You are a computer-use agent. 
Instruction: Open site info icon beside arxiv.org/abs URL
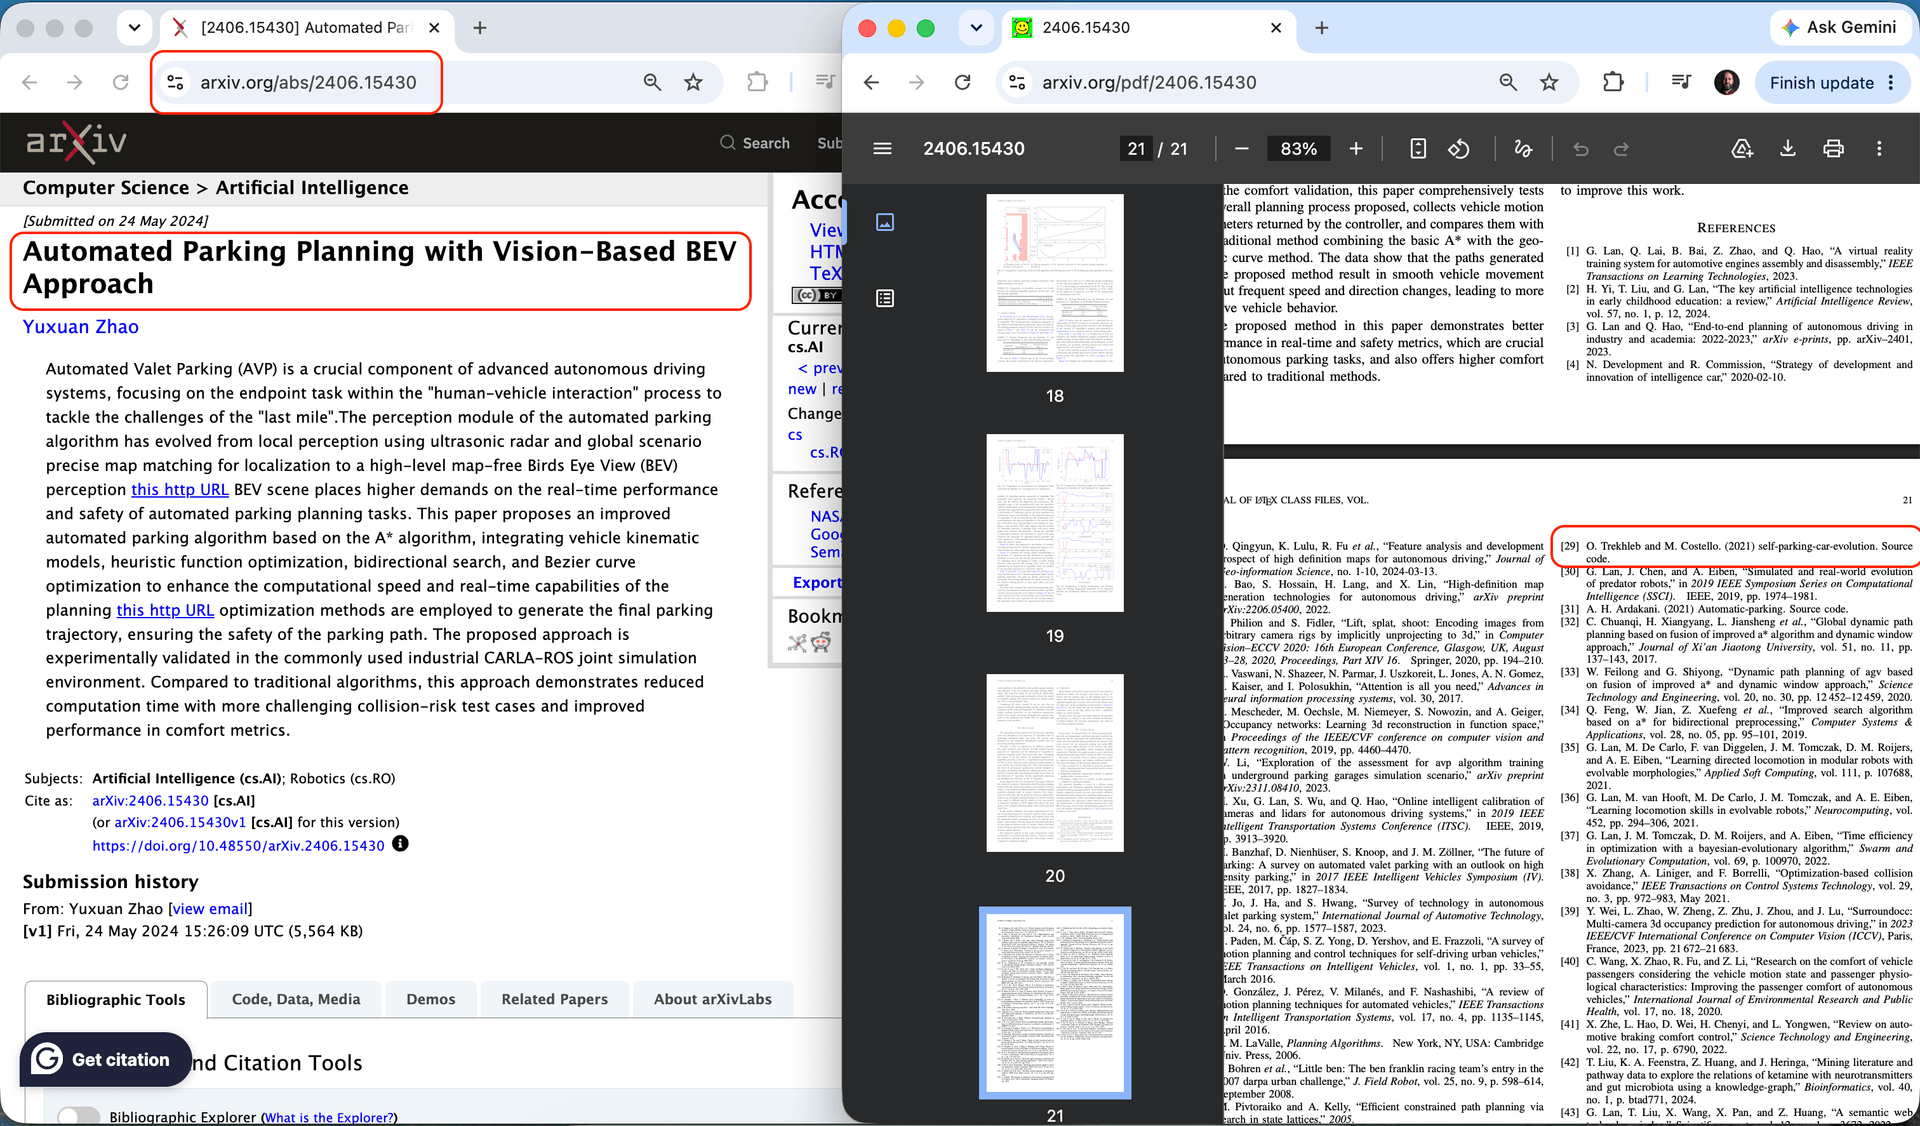[175, 83]
